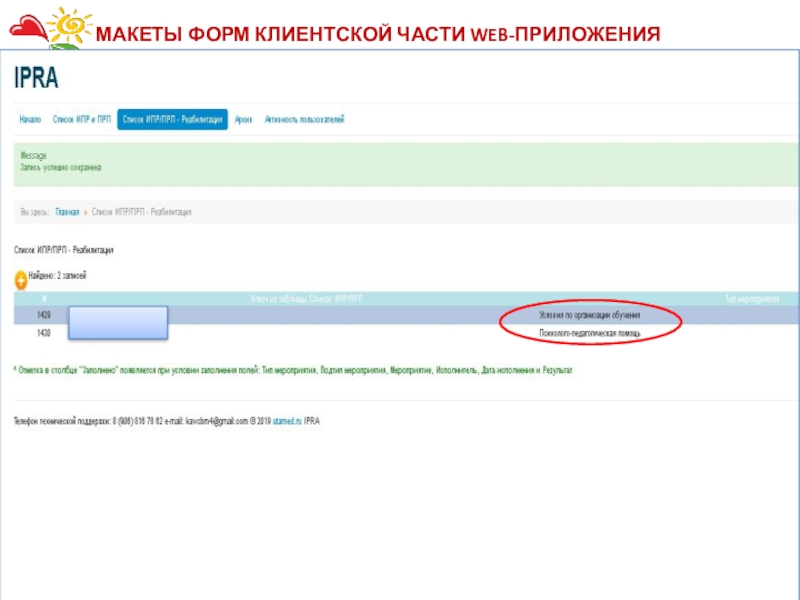
Task: Click the Тип мероприятия column header
Action: (752, 298)
